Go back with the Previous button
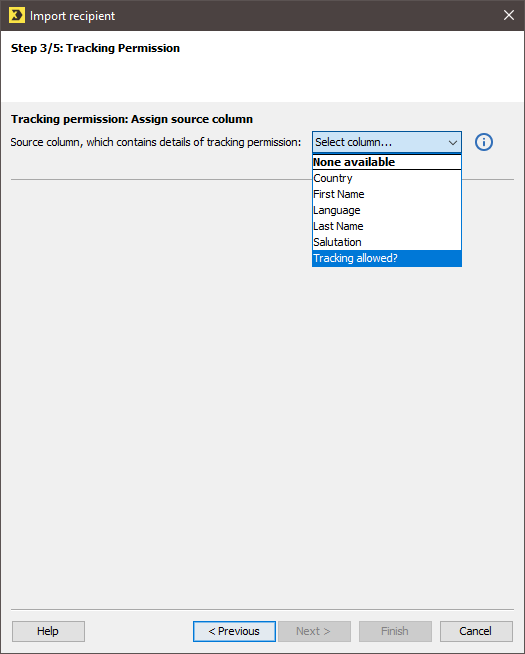Image resolution: width=525 pixels, height=654 pixels. click(x=234, y=631)
